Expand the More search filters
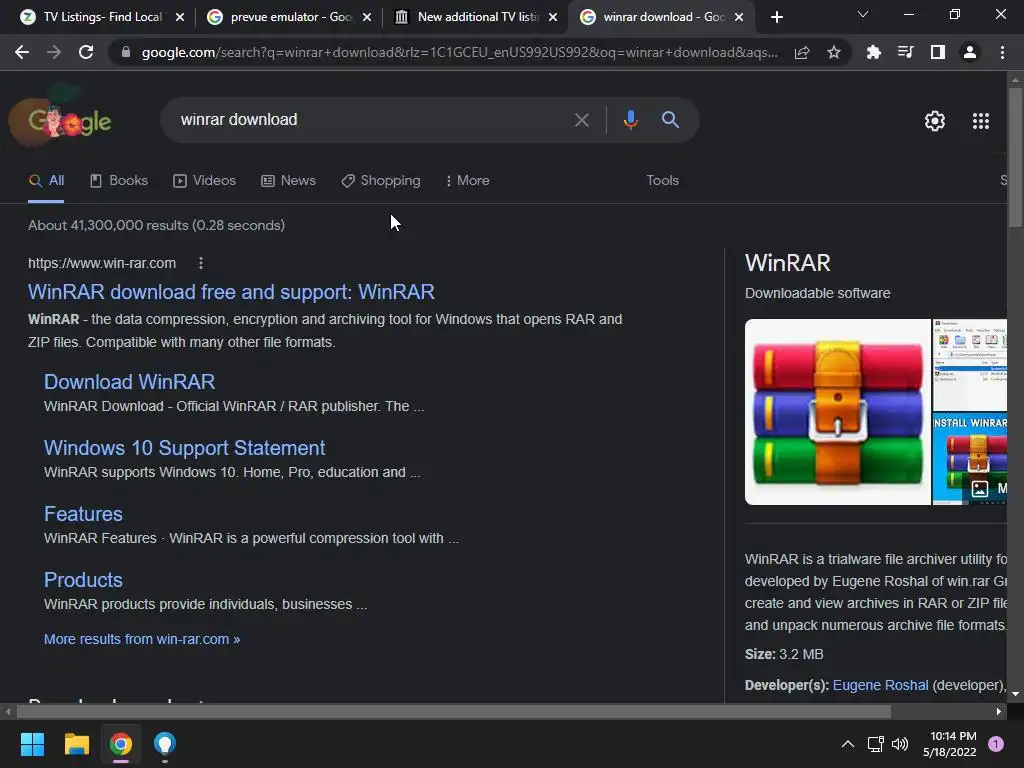Screen dimensions: 1024x768 pos(468,181)
